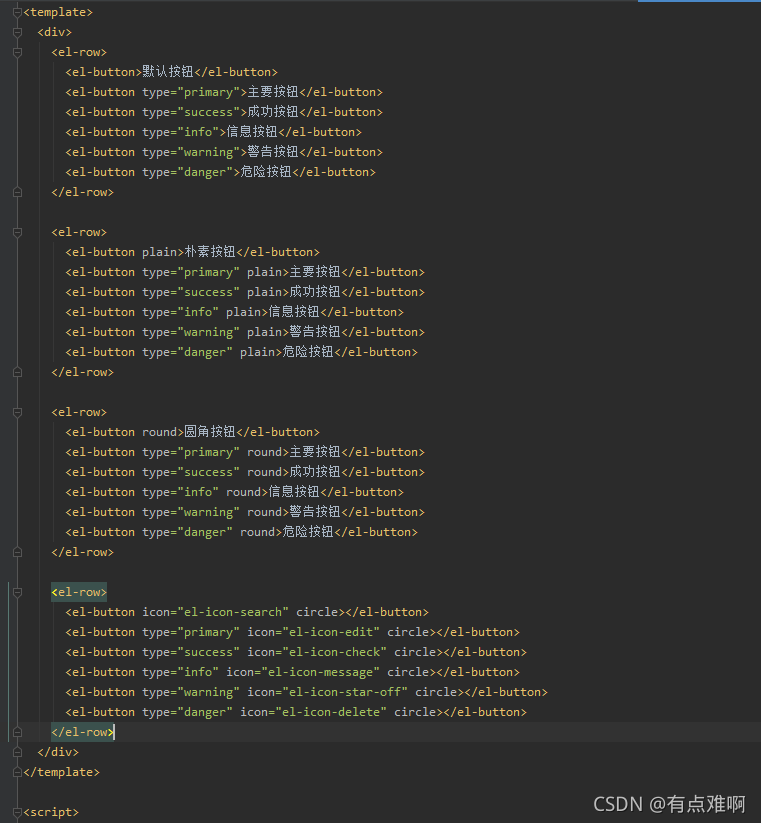Click fold marker at </el-row> below the el-icon-delete line

[x=17, y=732]
